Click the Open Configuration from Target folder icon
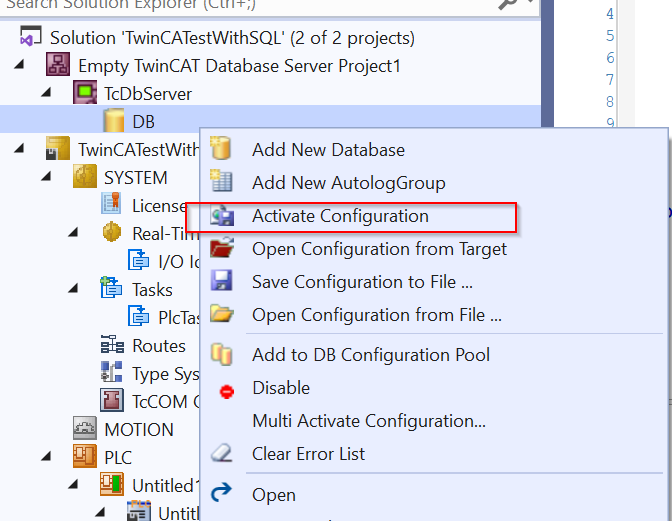This screenshot has height=521, width=672. 222,248
